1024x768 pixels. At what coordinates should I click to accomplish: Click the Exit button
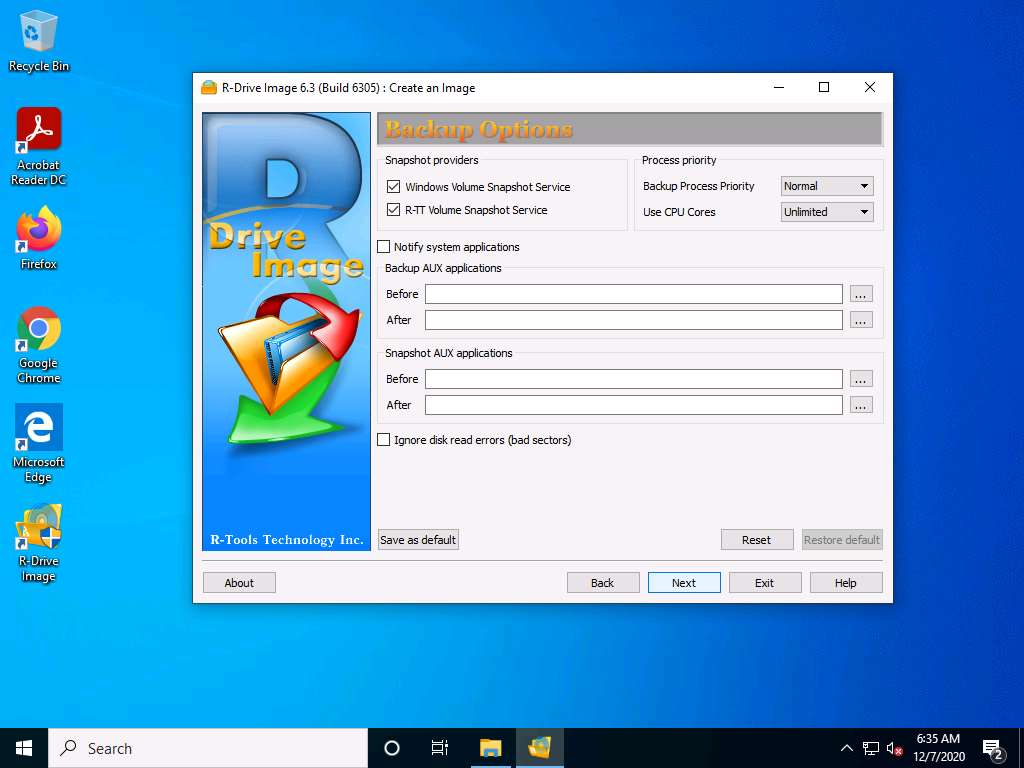765,583
